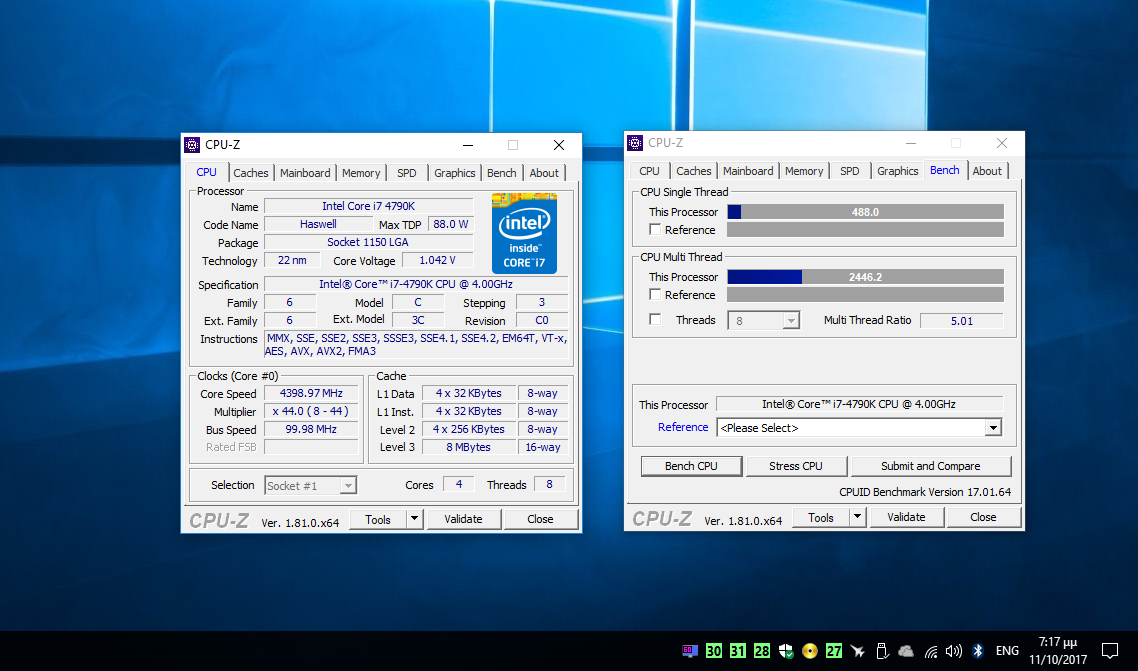Click the temperature tray icon showing 27
The height and width of the screenshot is (671, 1138).
click(x=834, y=651)
